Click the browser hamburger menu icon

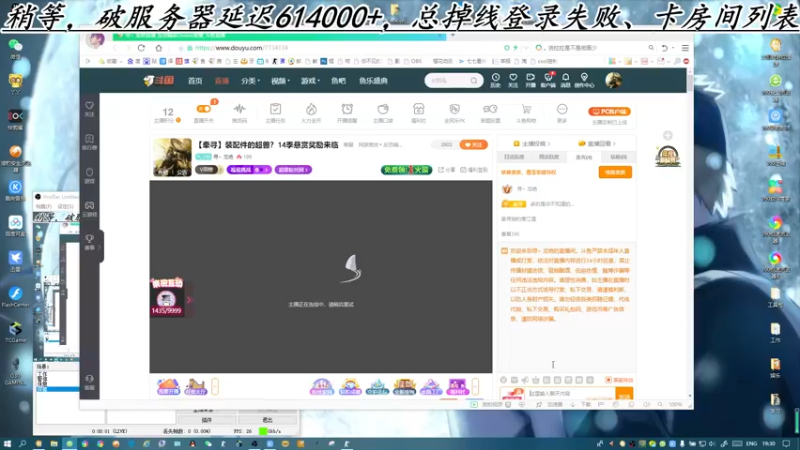685,48
